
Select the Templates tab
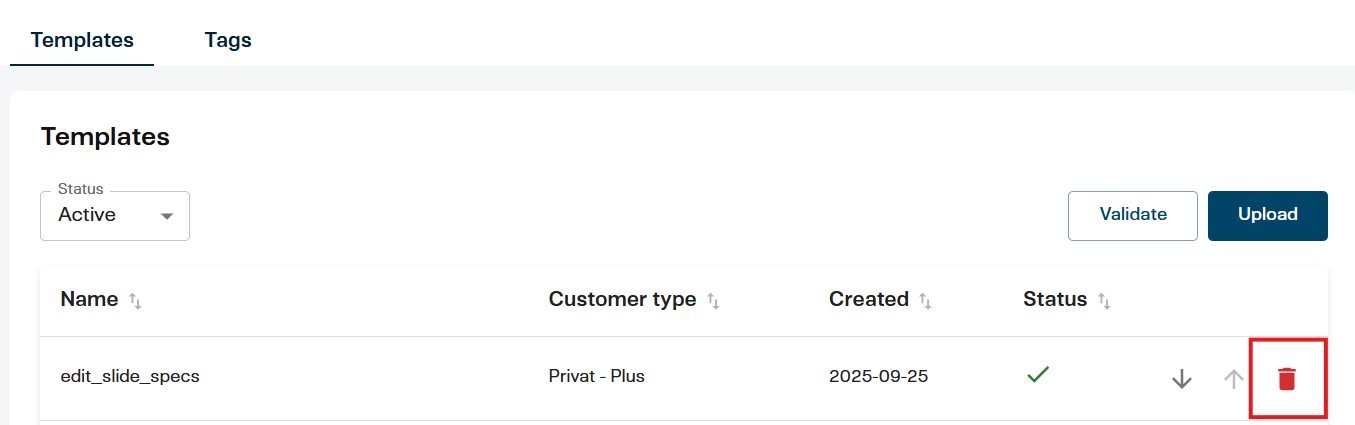tap(82, 41)
